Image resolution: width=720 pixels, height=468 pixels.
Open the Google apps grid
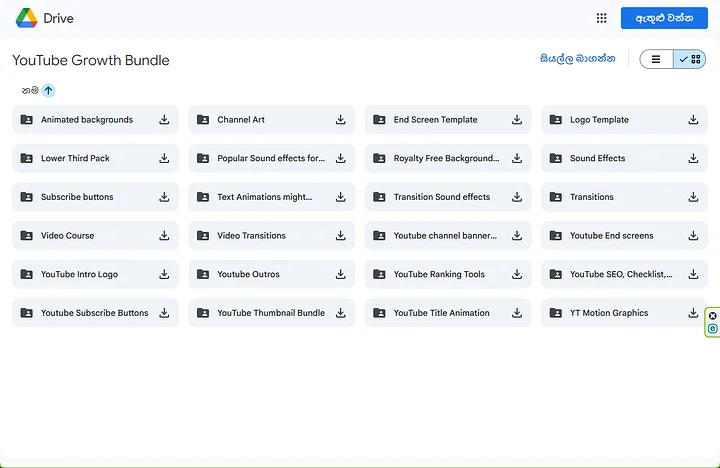602,18
